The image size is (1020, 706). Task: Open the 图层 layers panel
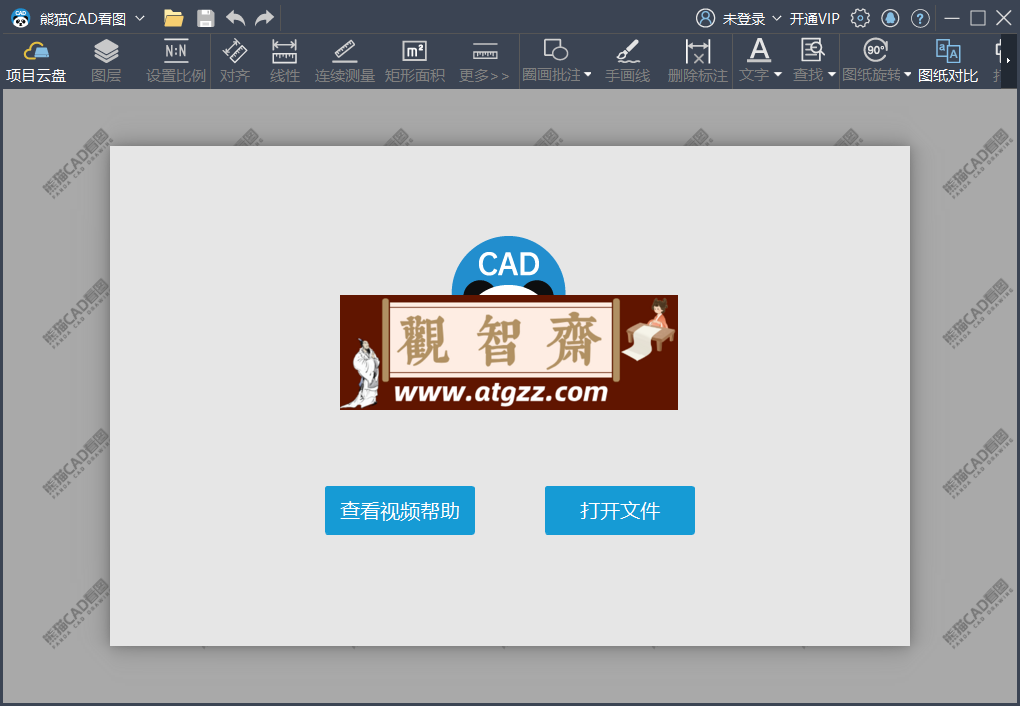point(106,62)
